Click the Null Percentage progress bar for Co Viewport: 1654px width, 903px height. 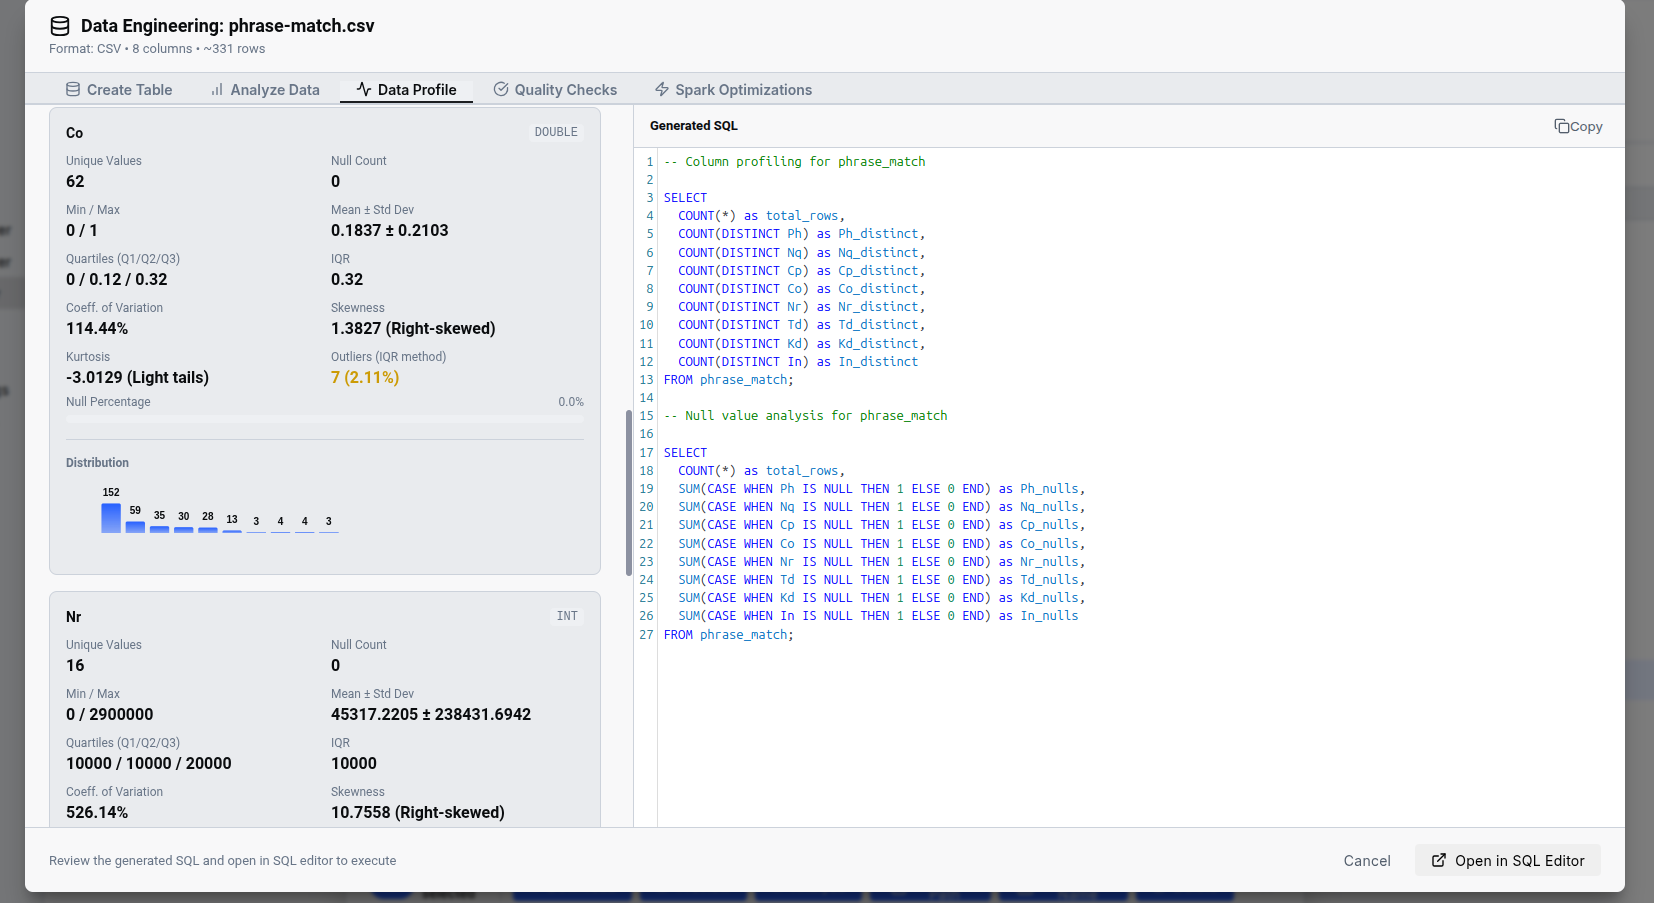[x=325, y=419]
